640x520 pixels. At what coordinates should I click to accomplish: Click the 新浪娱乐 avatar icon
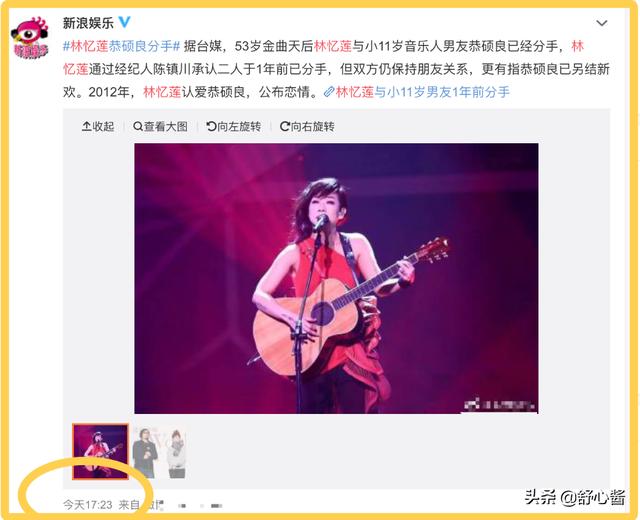click(29, 38)
